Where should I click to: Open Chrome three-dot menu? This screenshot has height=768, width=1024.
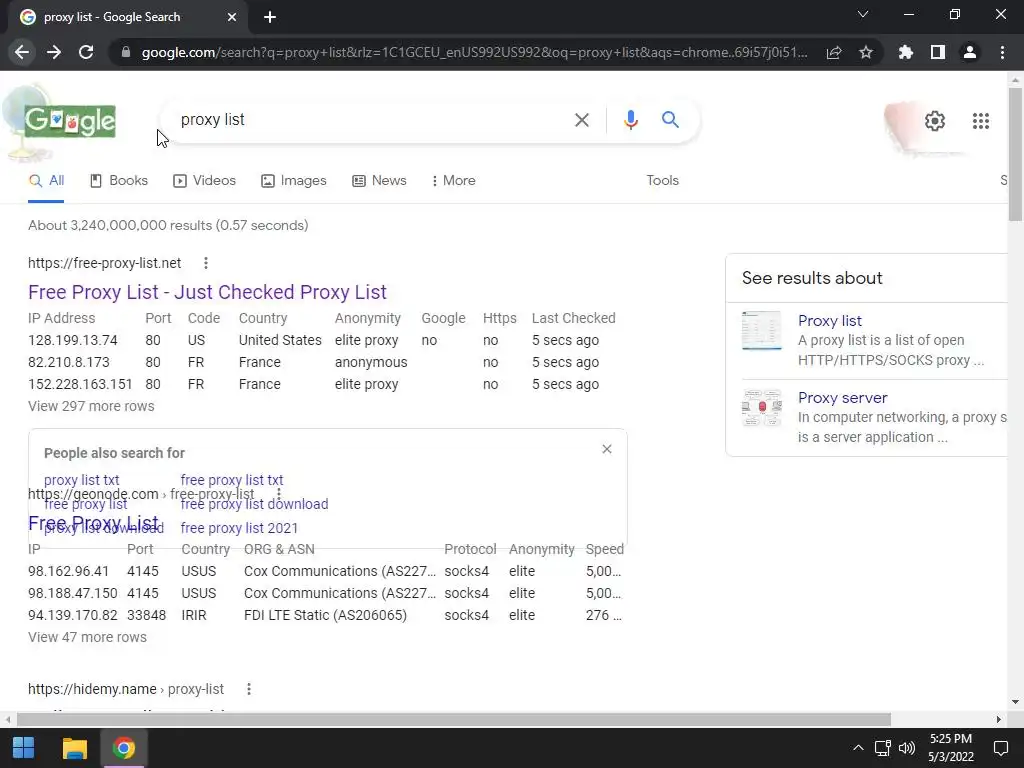[1002, 52]
